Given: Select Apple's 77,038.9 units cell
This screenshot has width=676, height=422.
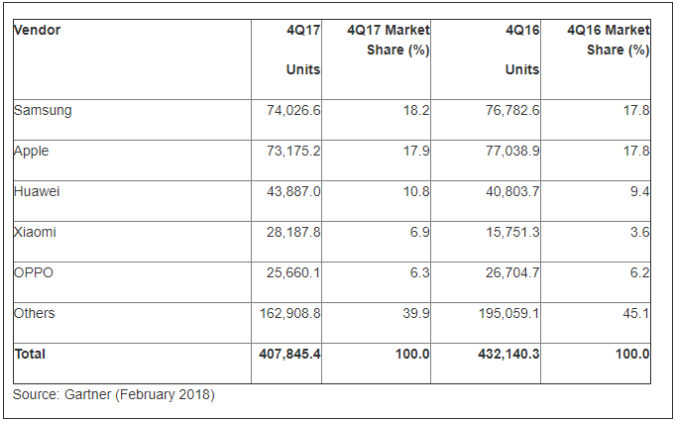Looking at the screenshot, I should point(513,151).
